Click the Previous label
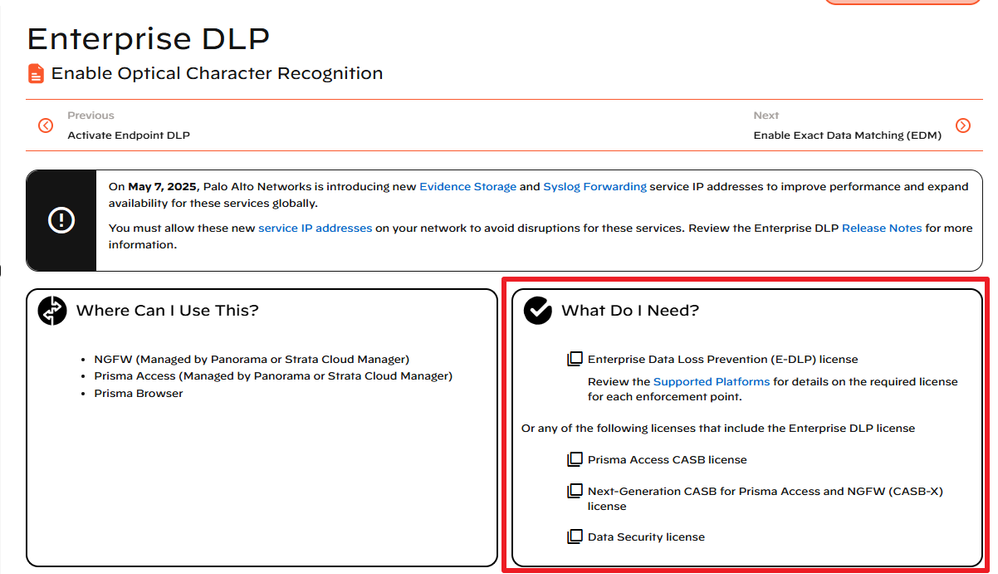The width and height of the screenshot is (998, 574). click(91, 115)
